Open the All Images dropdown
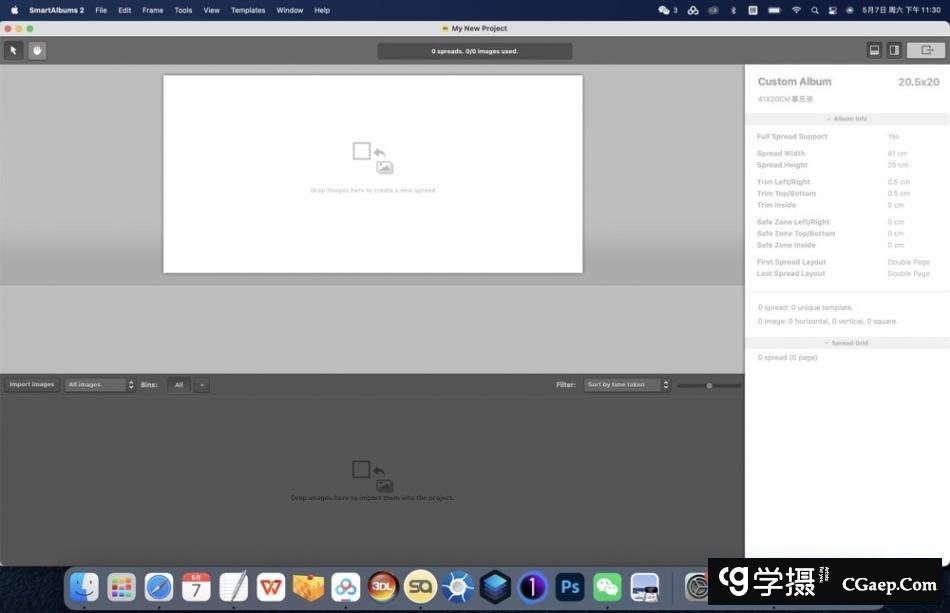 100,385
